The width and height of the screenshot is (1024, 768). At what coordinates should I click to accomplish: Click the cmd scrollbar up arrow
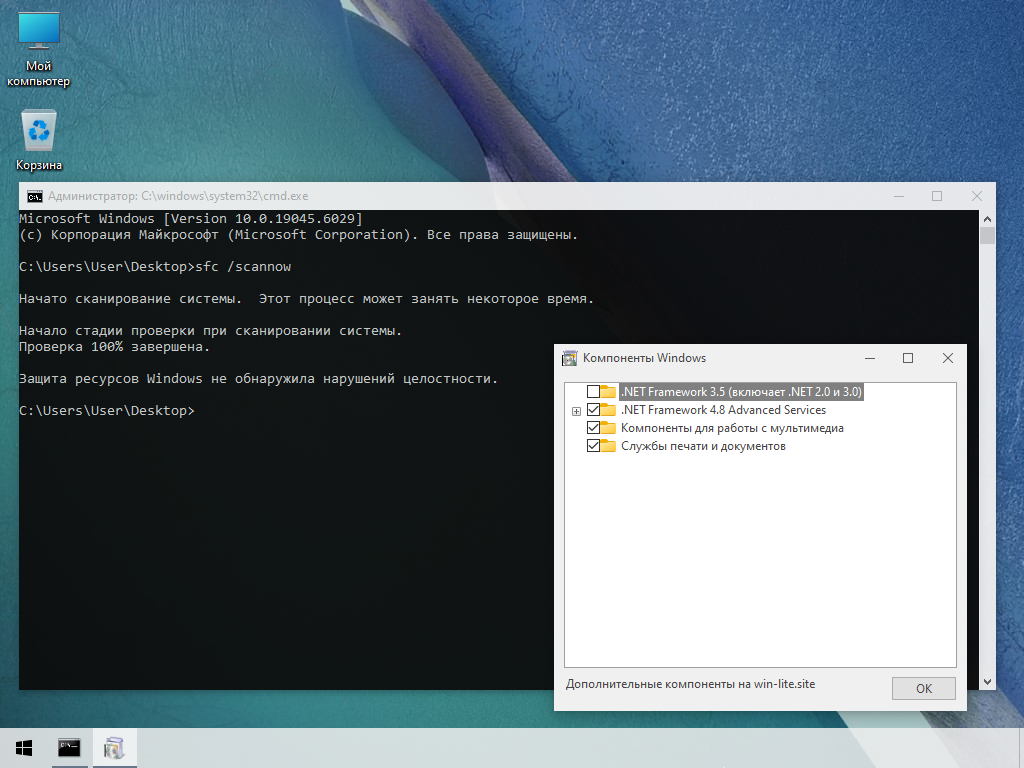click(987, 218)
